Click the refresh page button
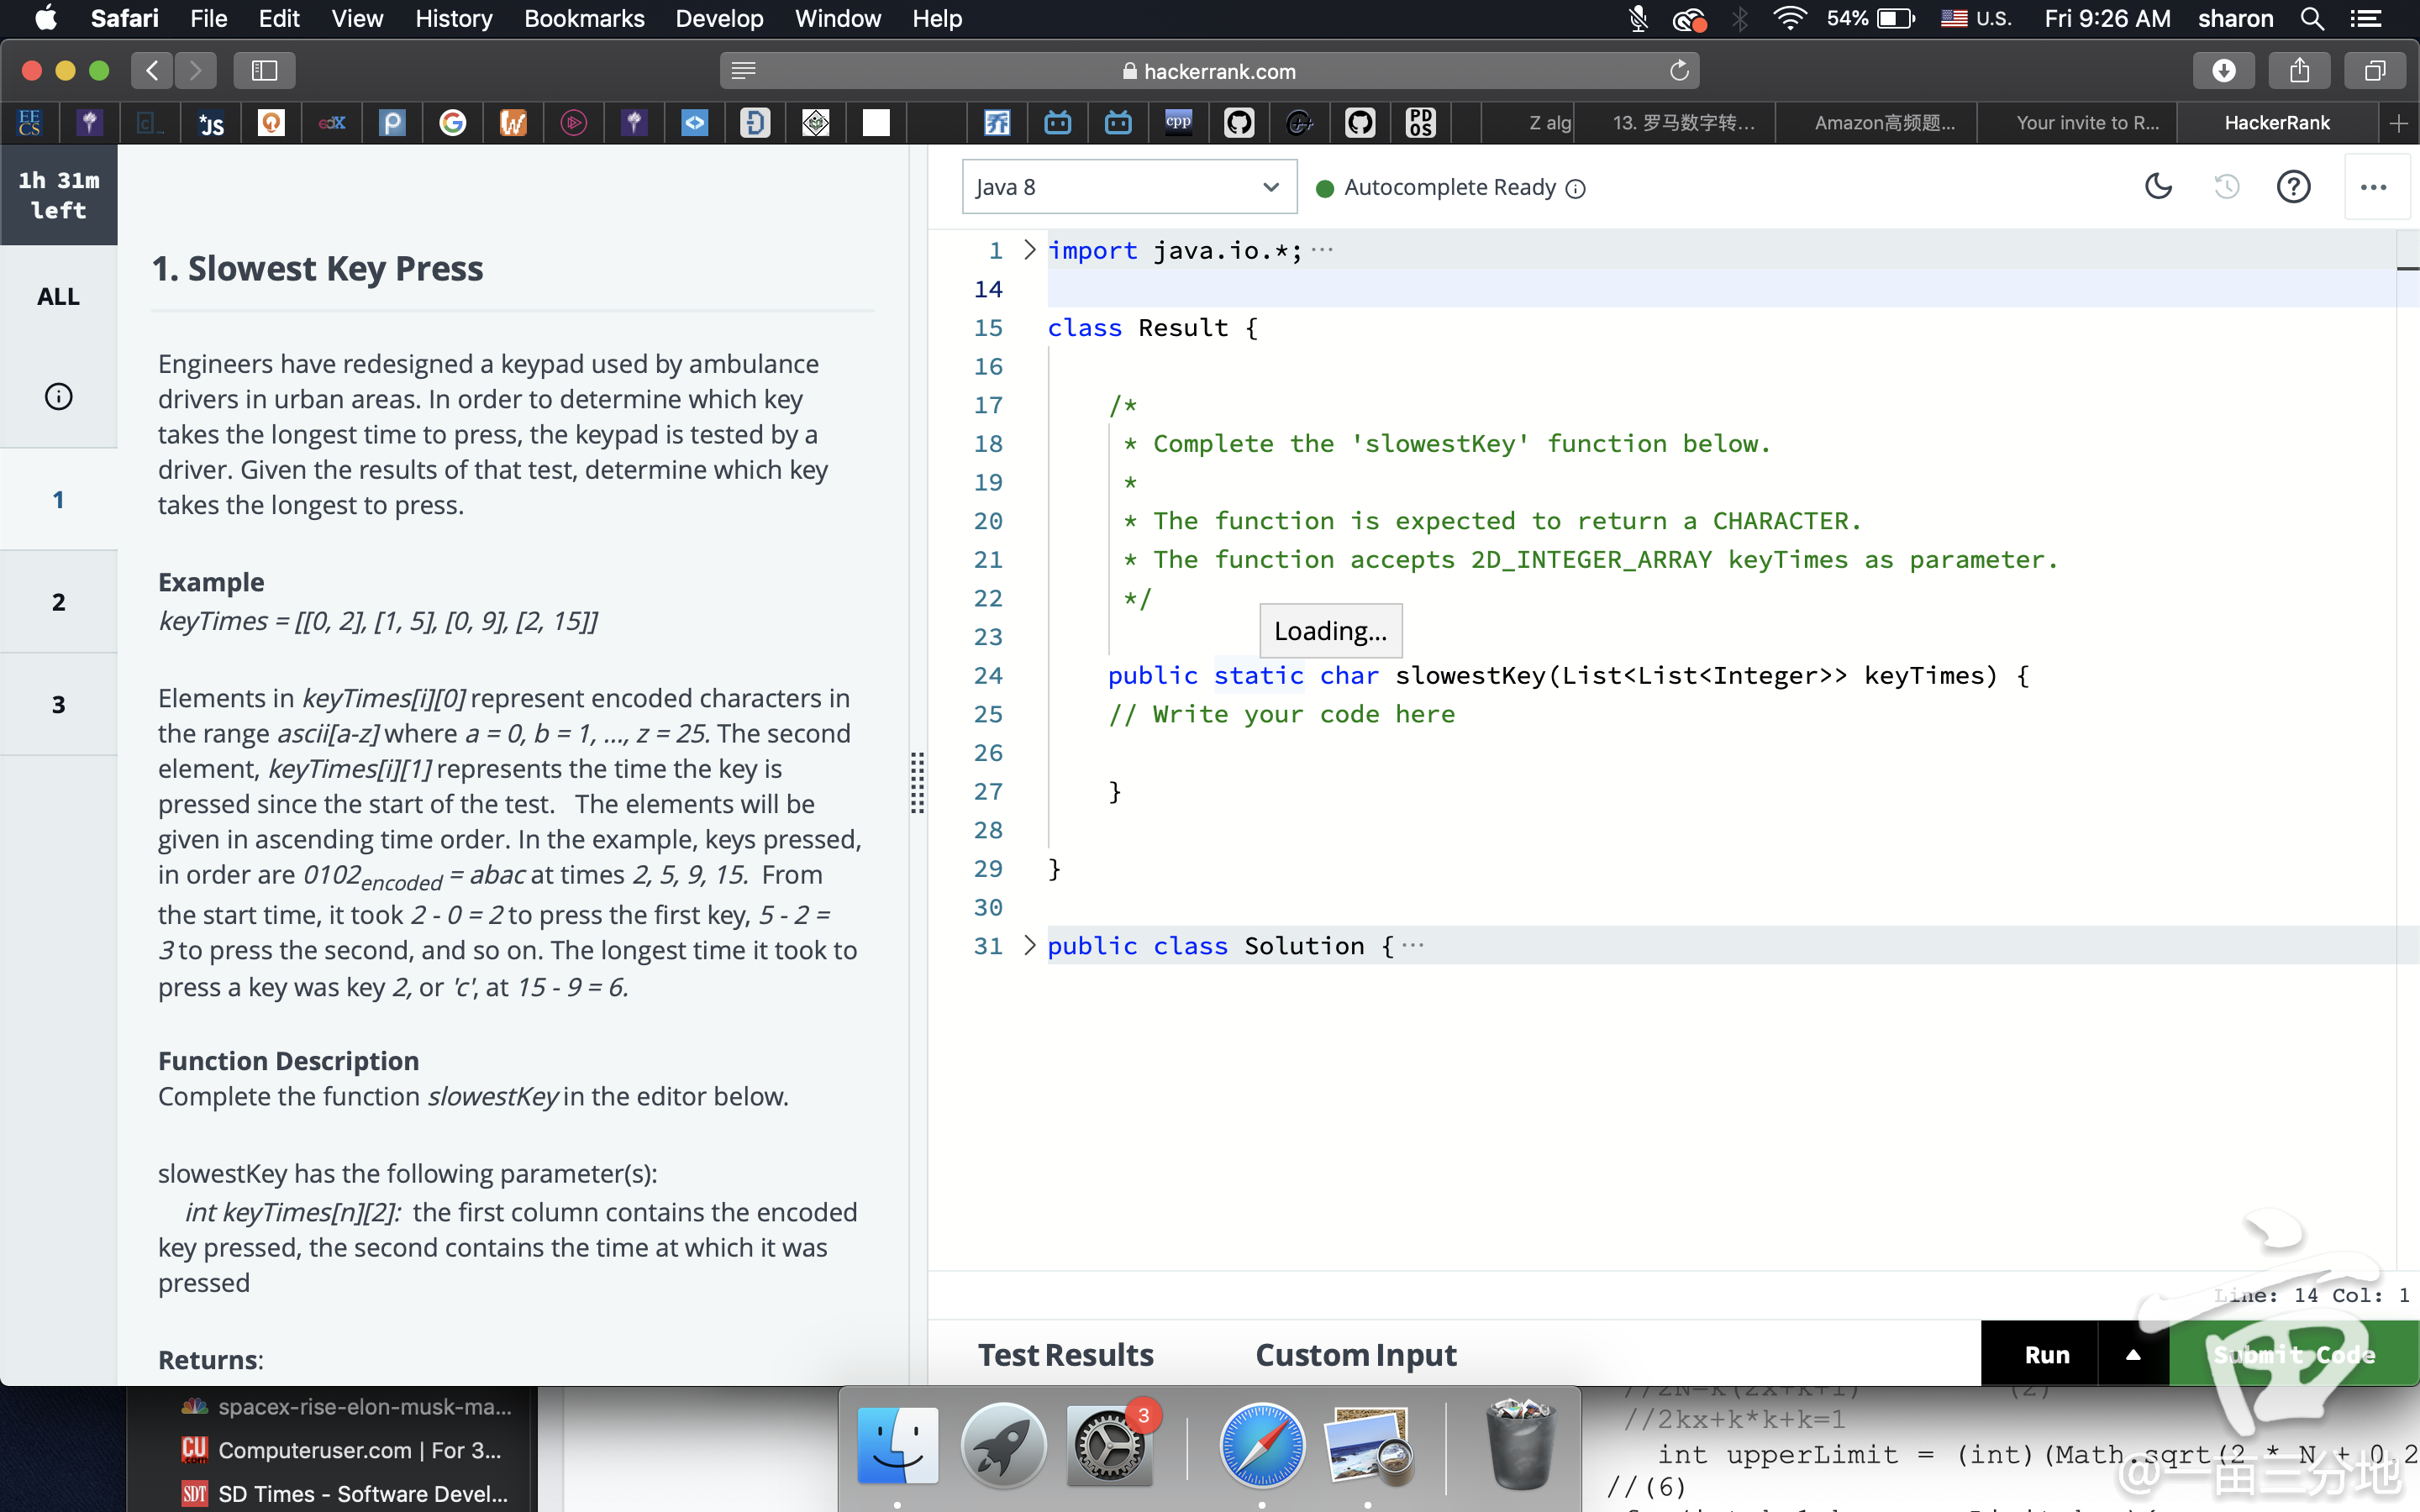Screen dimensions: 2420x1512 [1678, 70]
